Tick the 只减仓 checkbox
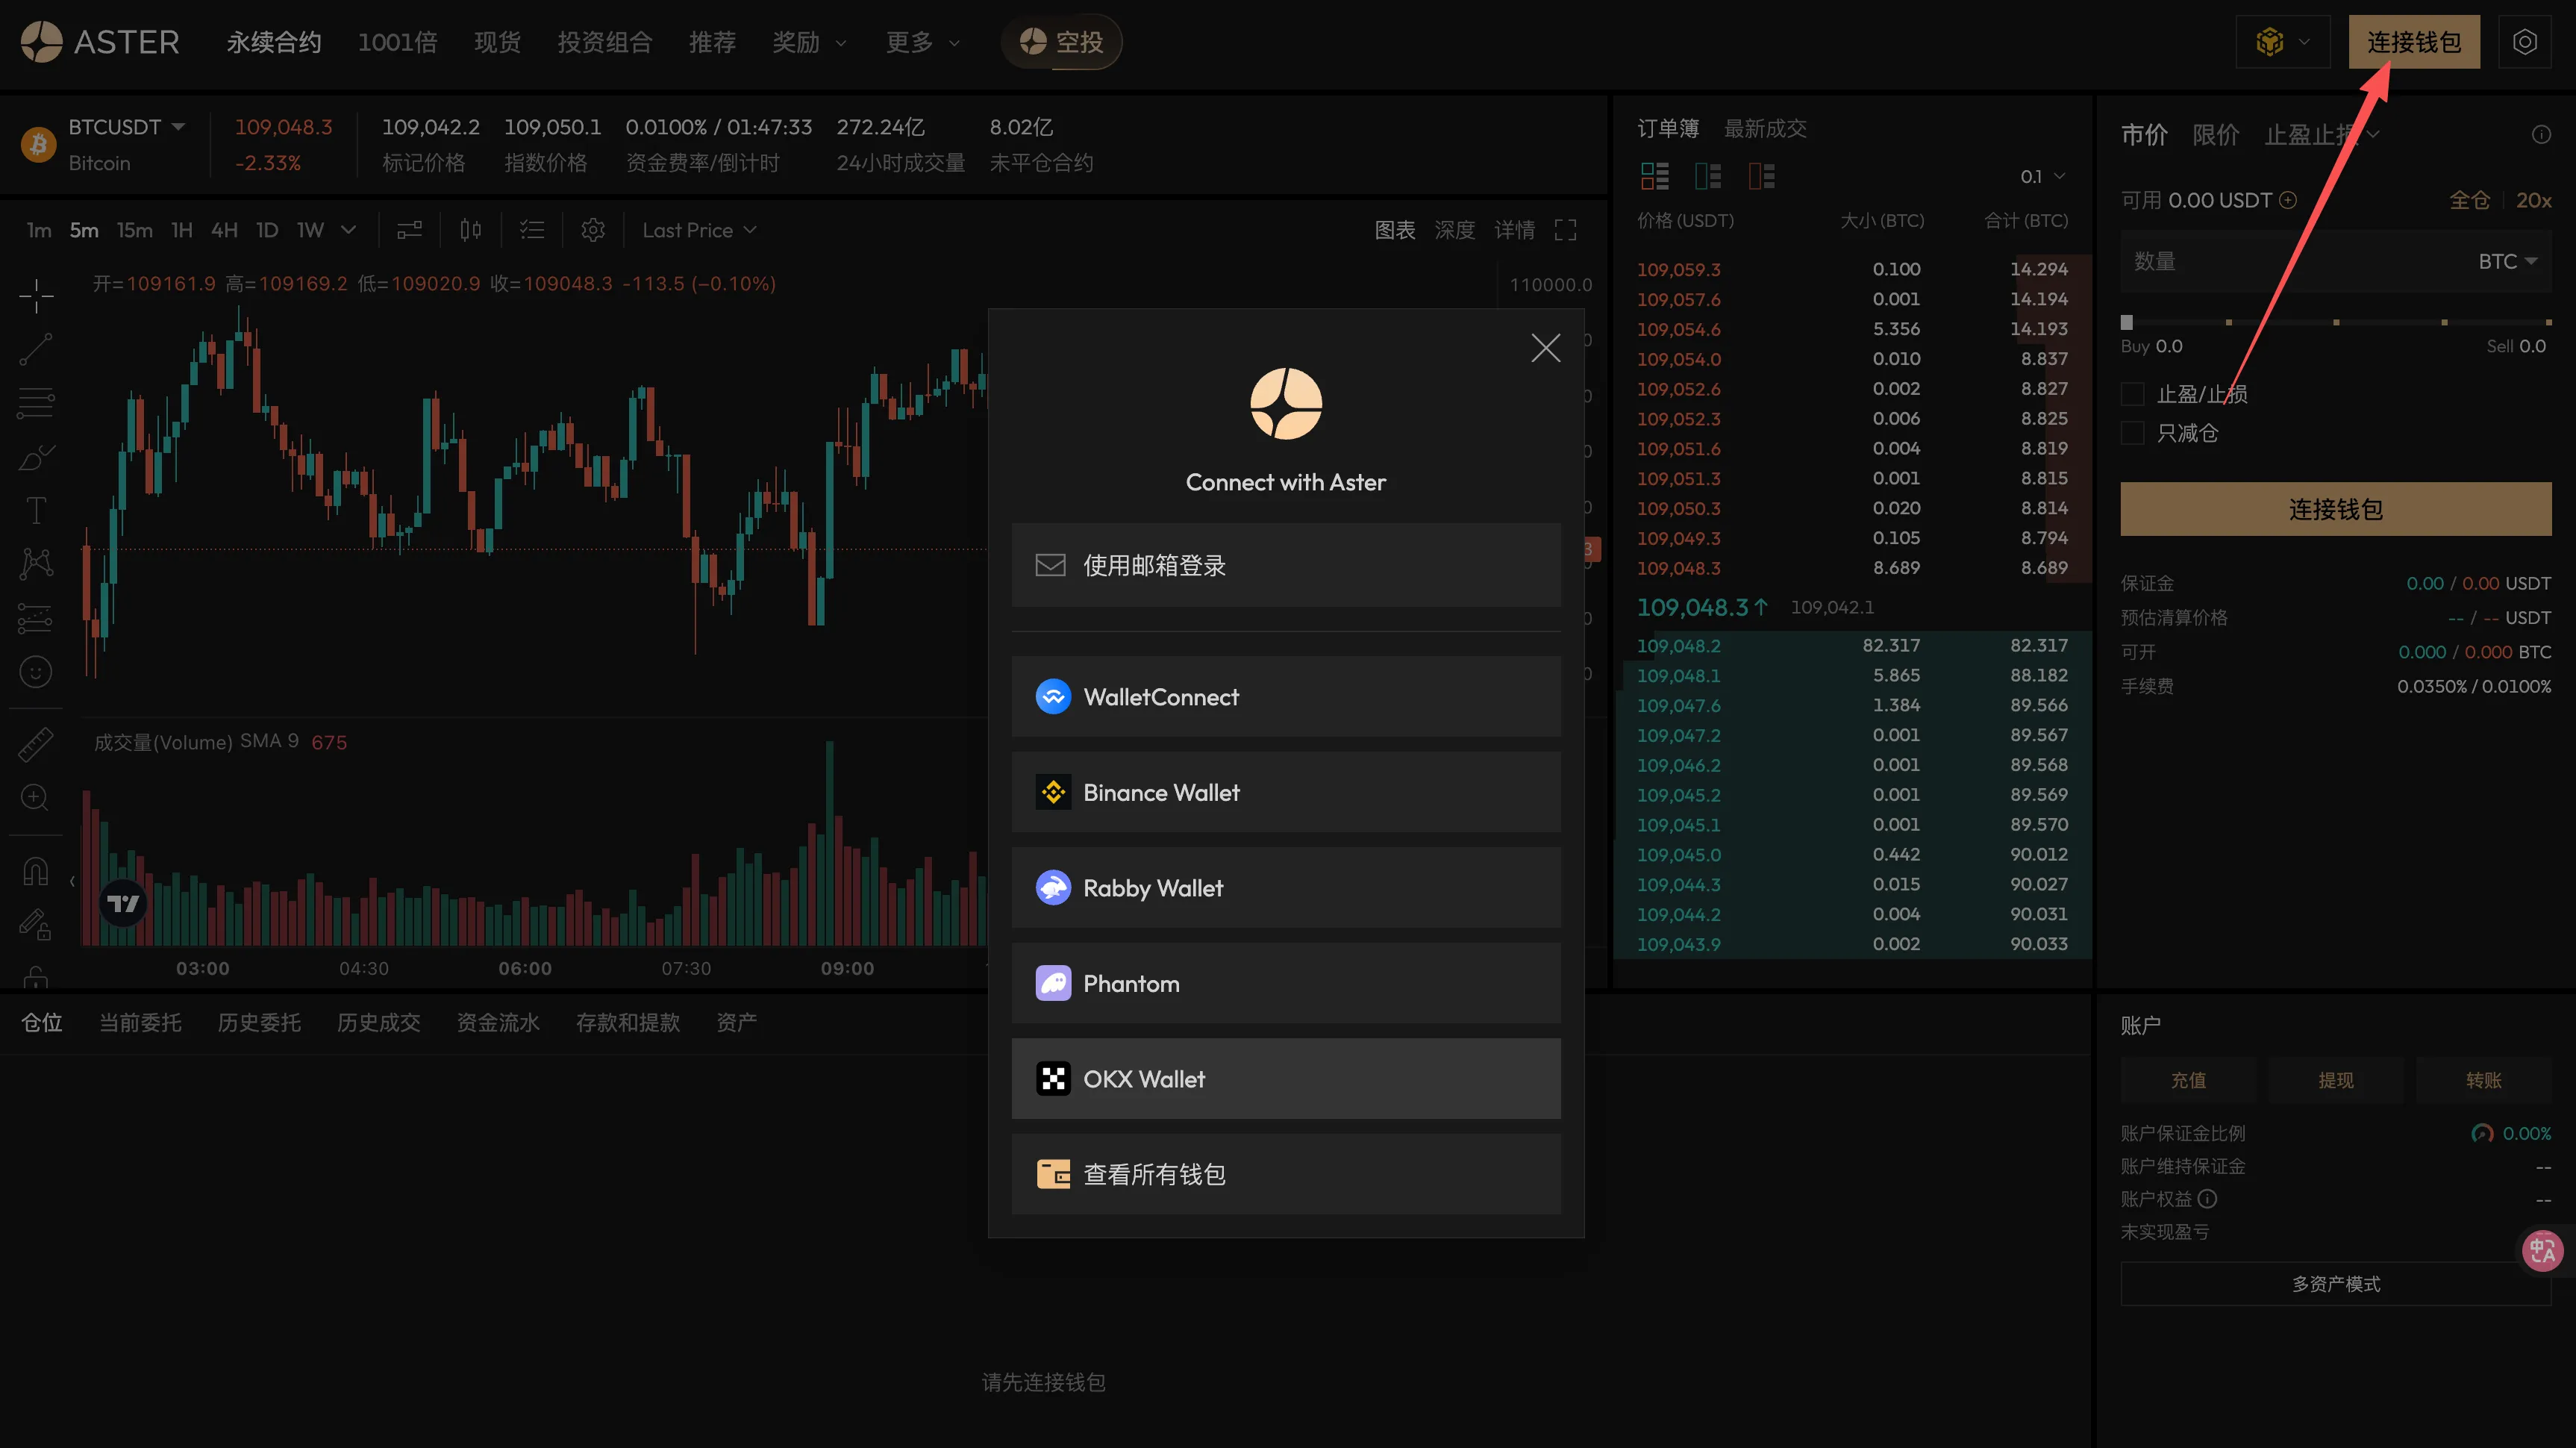The width and height of the screenshot is (2576, 1448). (2132, 433)
